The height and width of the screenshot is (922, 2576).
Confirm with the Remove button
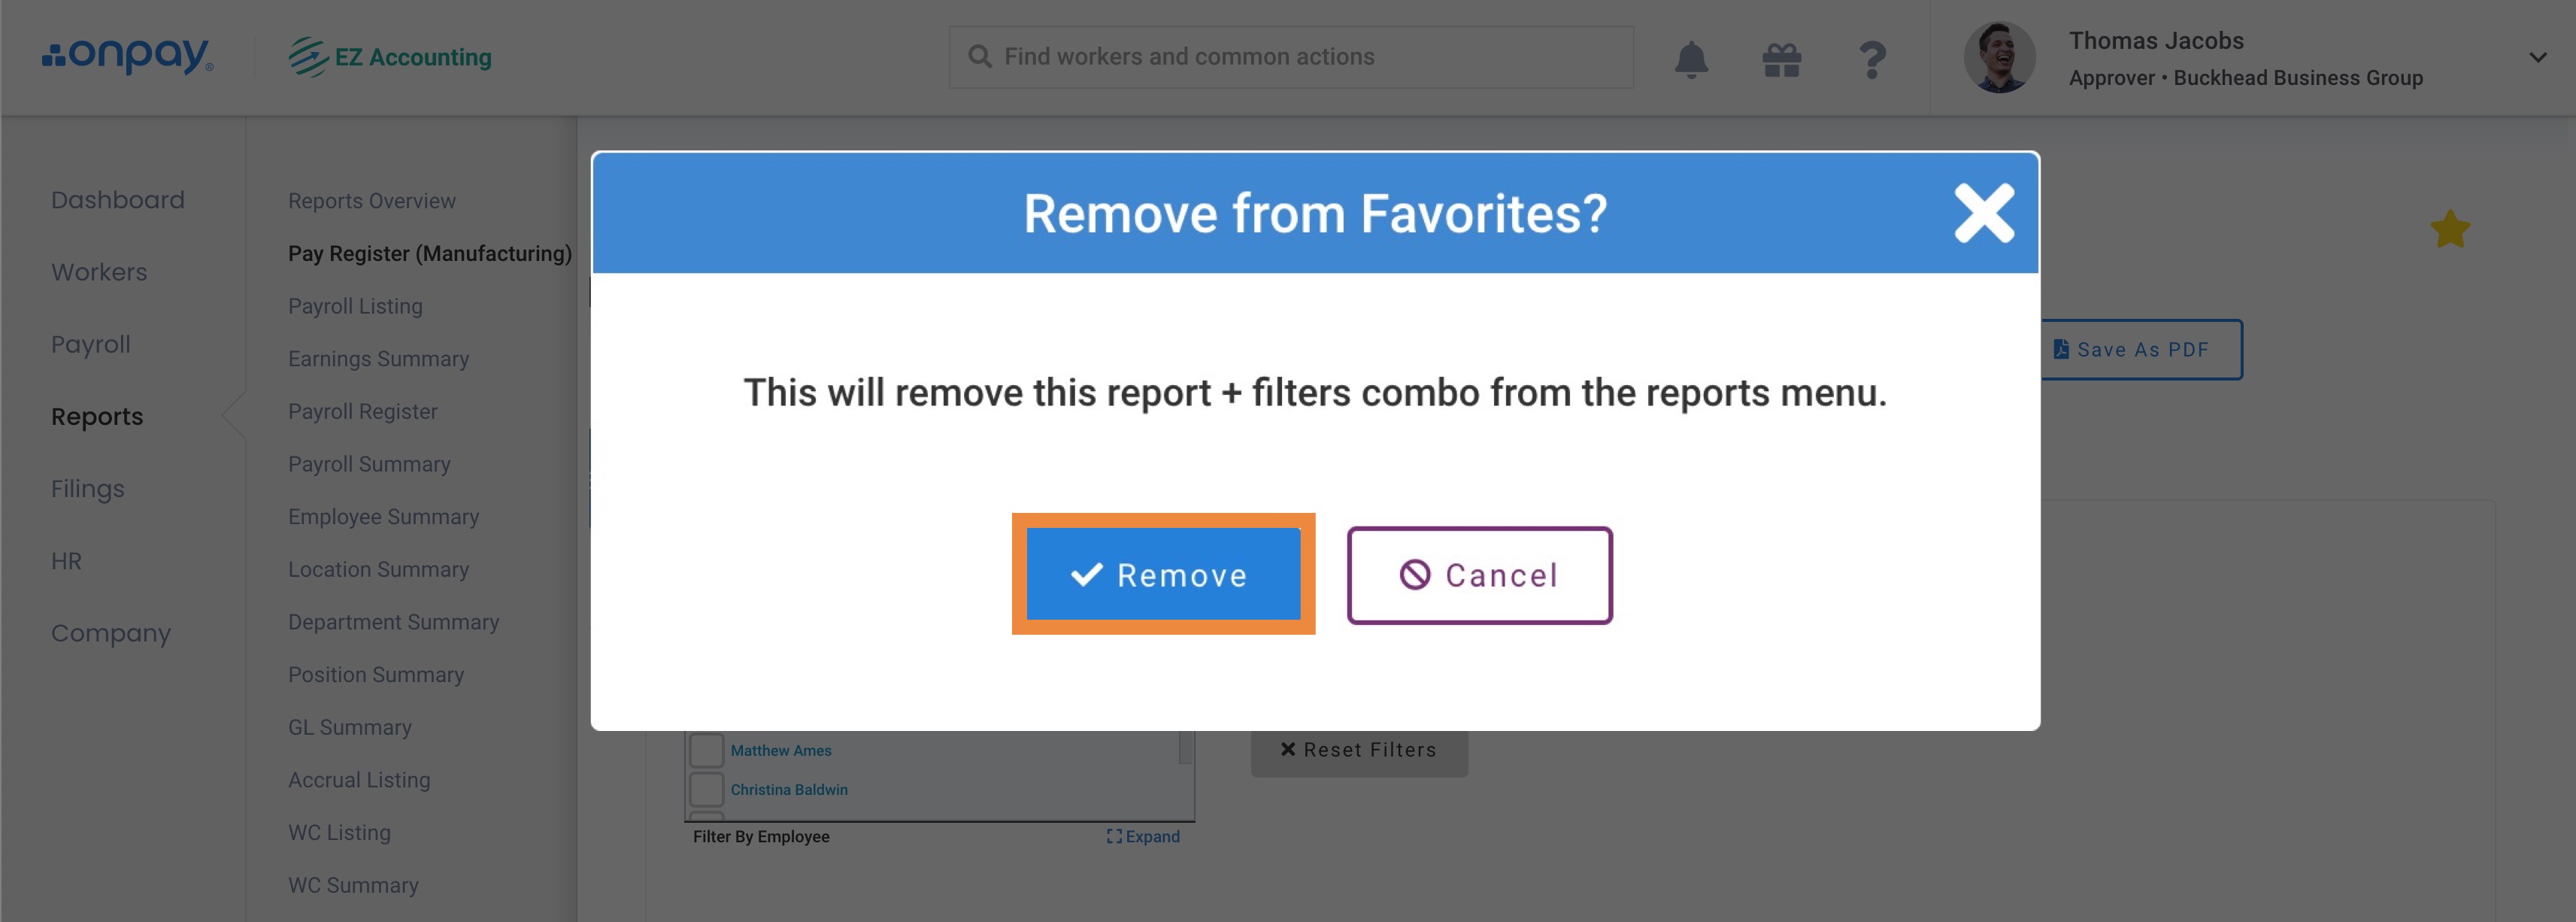pyautogui.click(x=1163, y=574)
